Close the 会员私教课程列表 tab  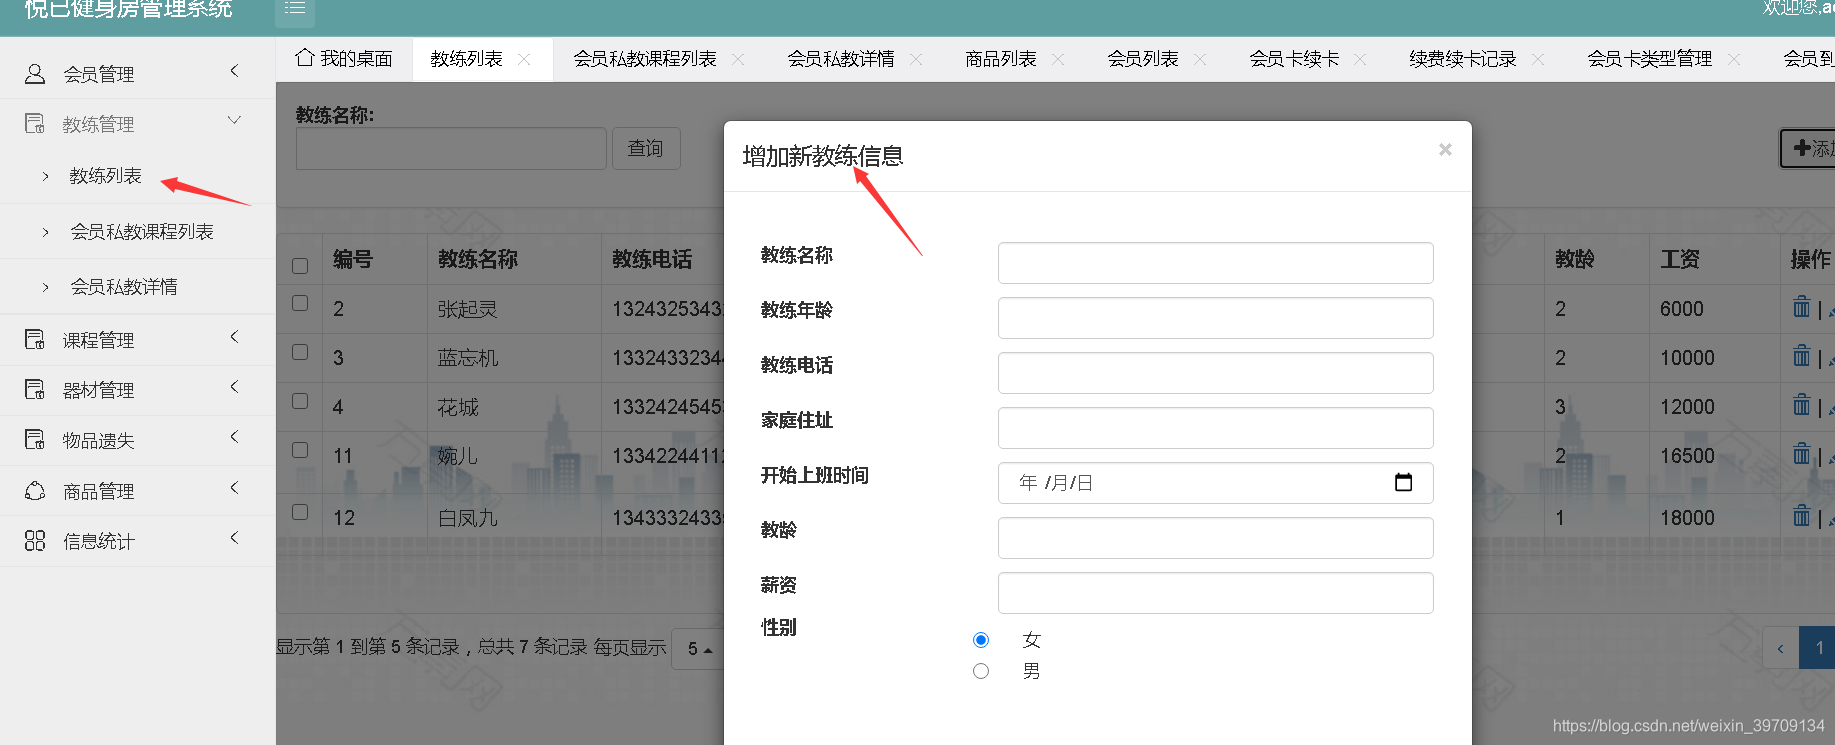(x=738, y=60)
